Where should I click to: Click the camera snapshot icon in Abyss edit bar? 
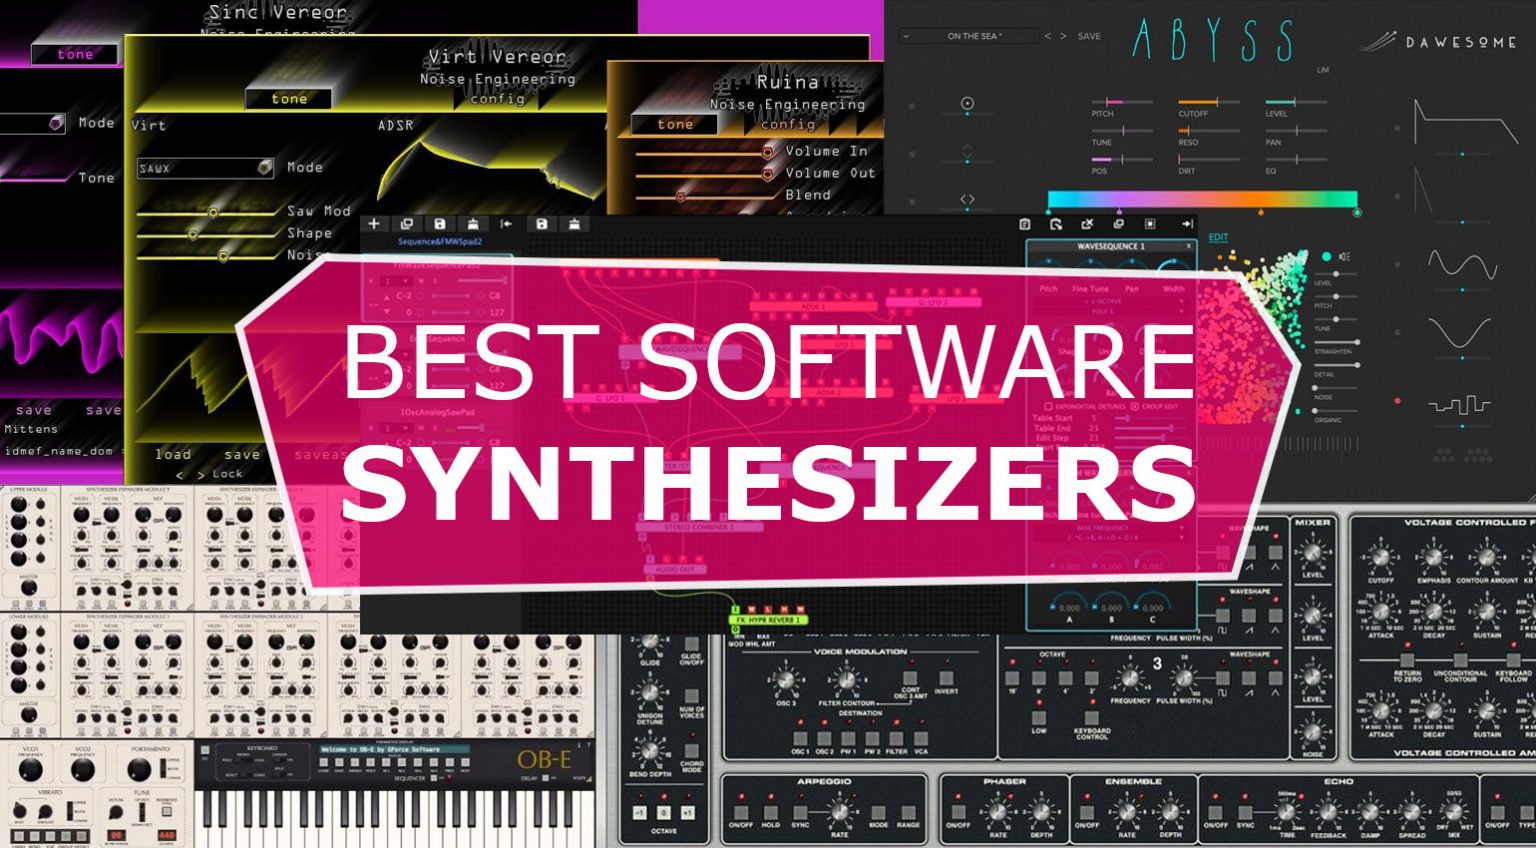(x=1025, y=224)
